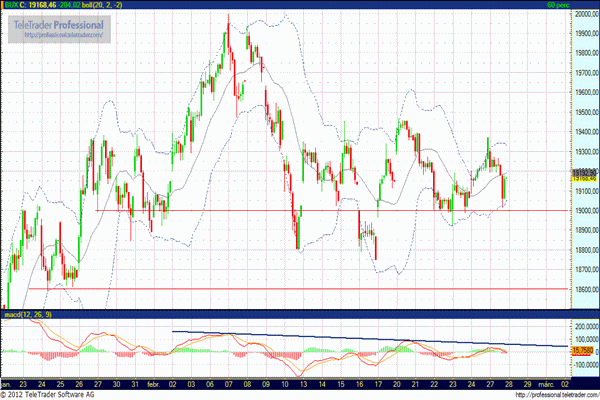600x400 pixels.
Task: Click the -204,02 change value
Action: [x=69, y=5]
